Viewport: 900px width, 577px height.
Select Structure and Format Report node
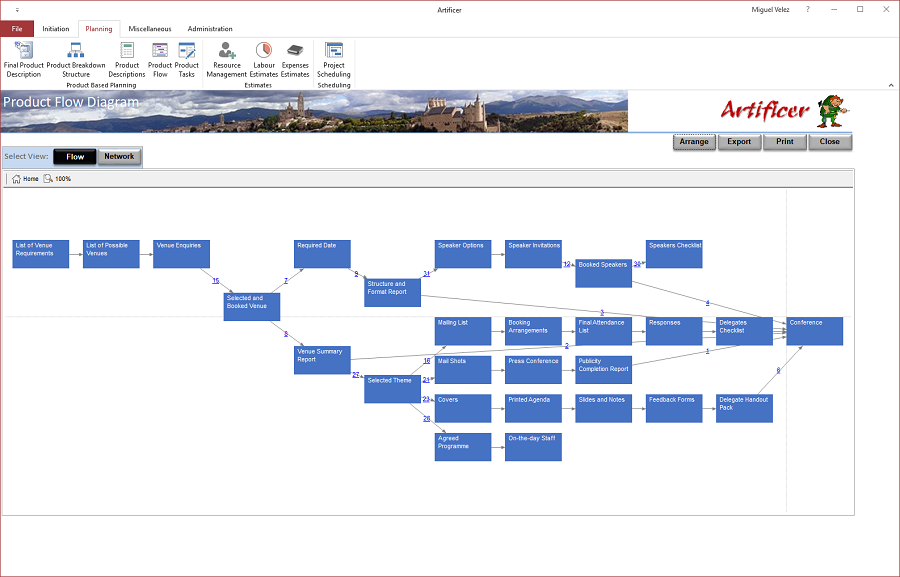click(393, 292)
